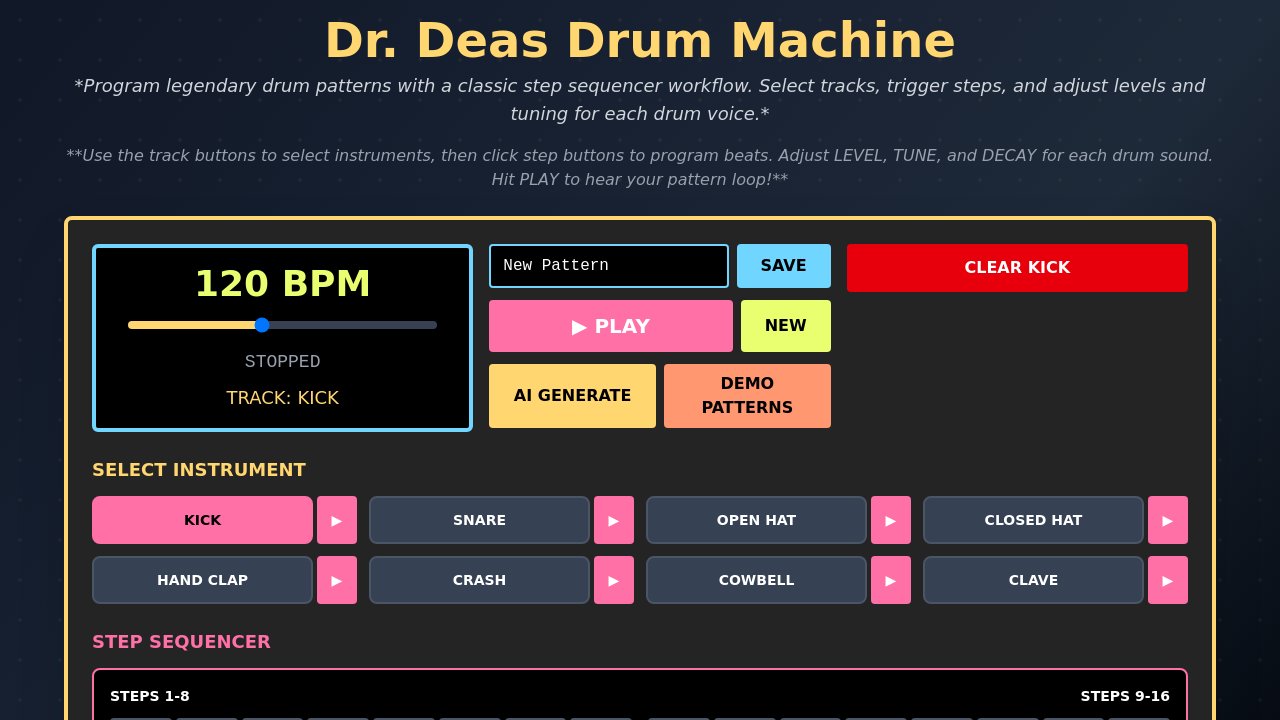Select the OPEN HAT instrument track
This screenshot has width=1280, height=720.
click(x=756, y=520)
